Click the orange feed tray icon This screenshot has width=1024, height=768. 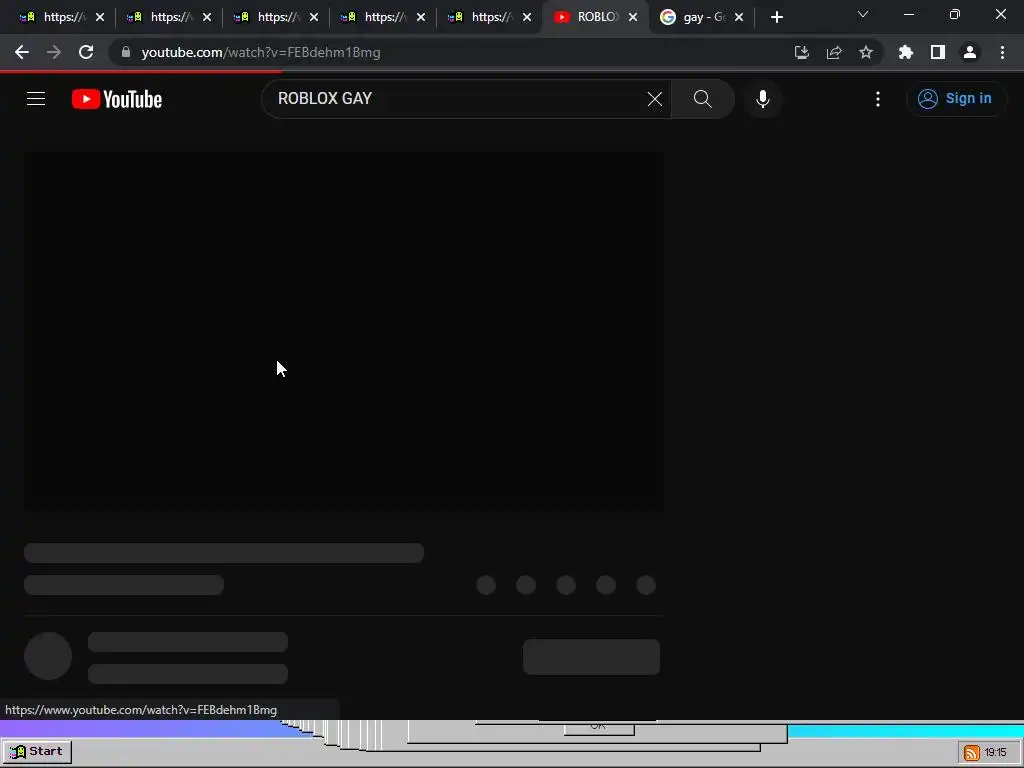pyautogui.click(x=972, y=753)
